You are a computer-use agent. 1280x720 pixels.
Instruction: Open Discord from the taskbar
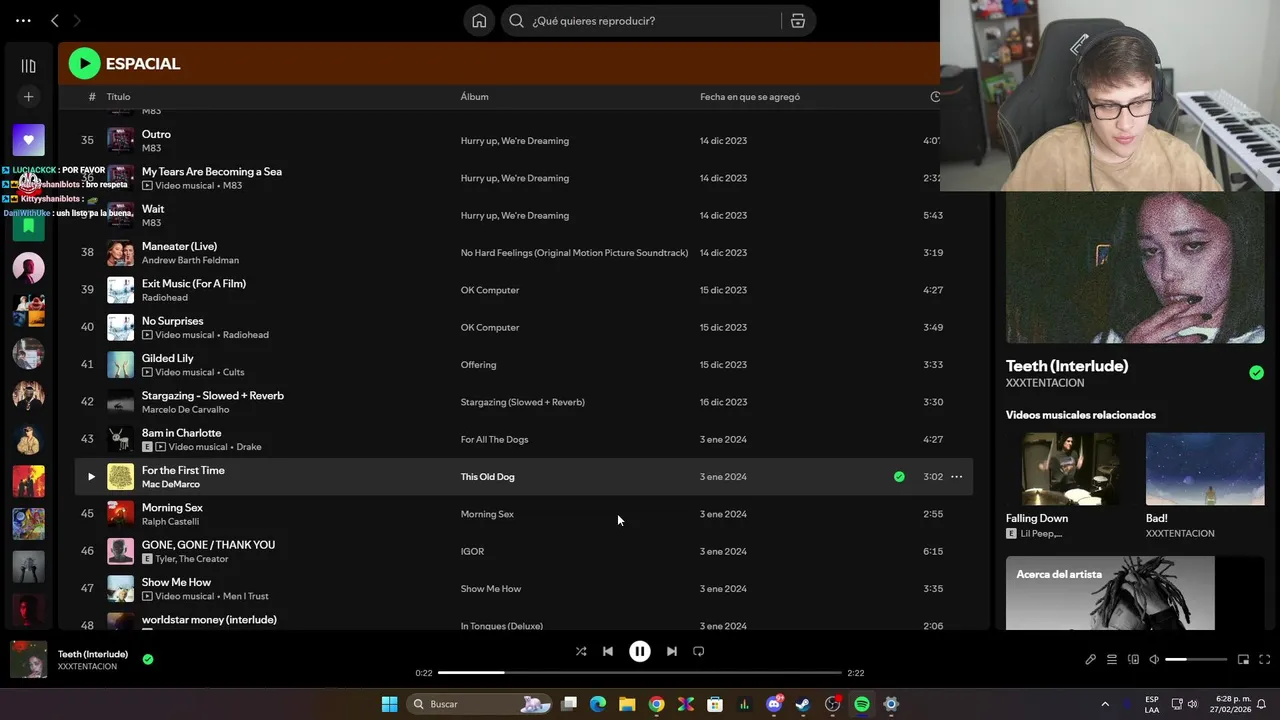click(x=774, y=704)
